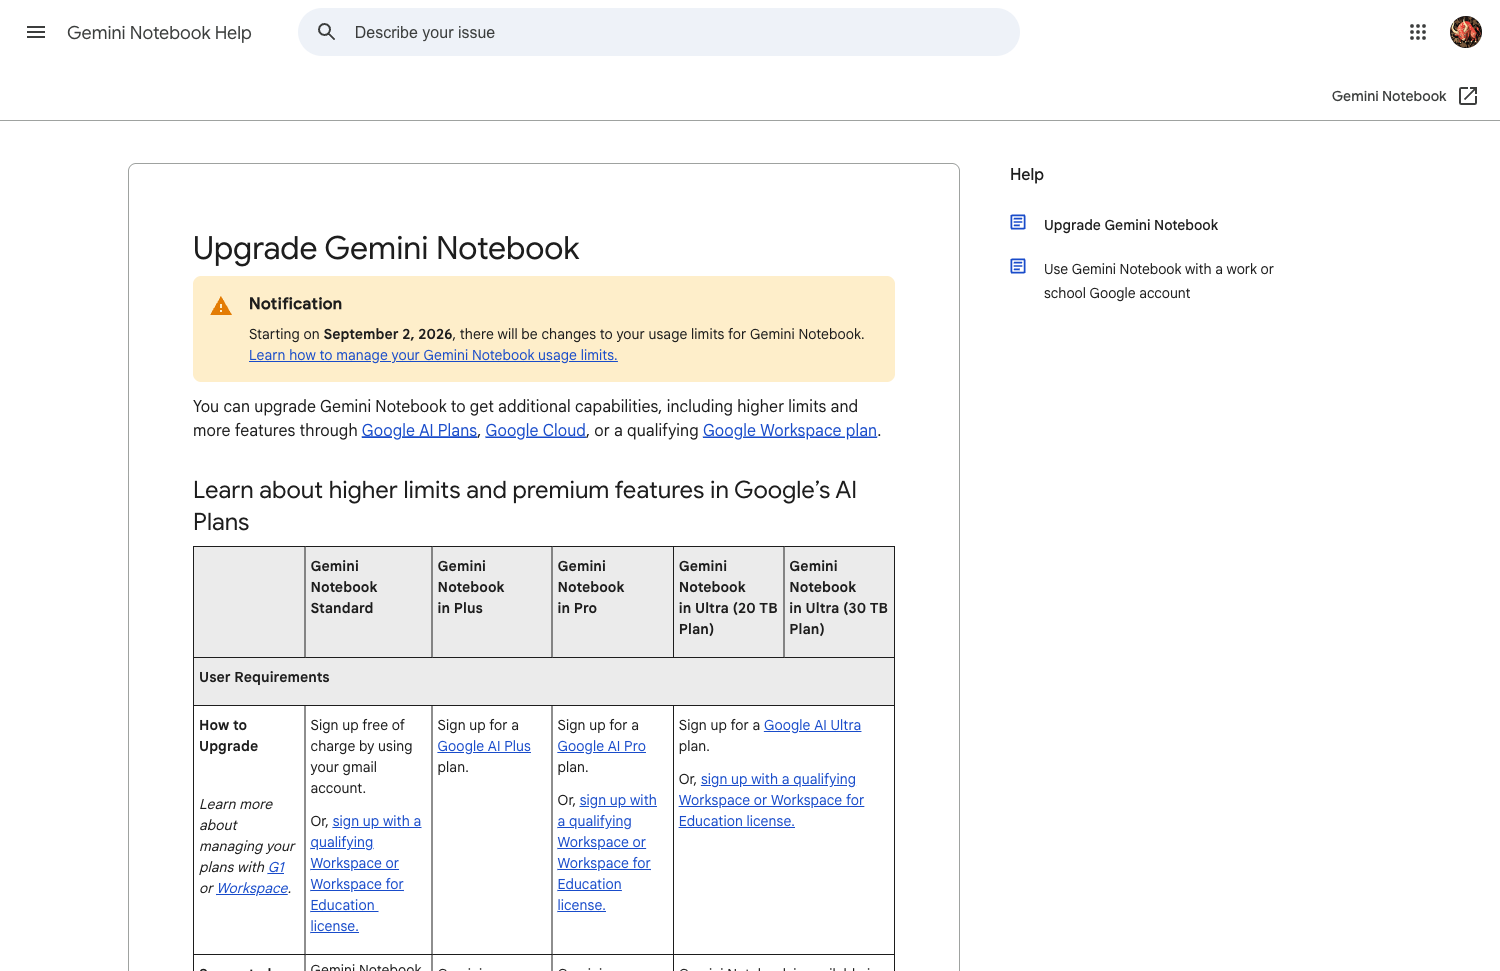Open the Standard column Workspace for Education link
The height and width of the screenshot is (971, 1500).
click(365, 873)
